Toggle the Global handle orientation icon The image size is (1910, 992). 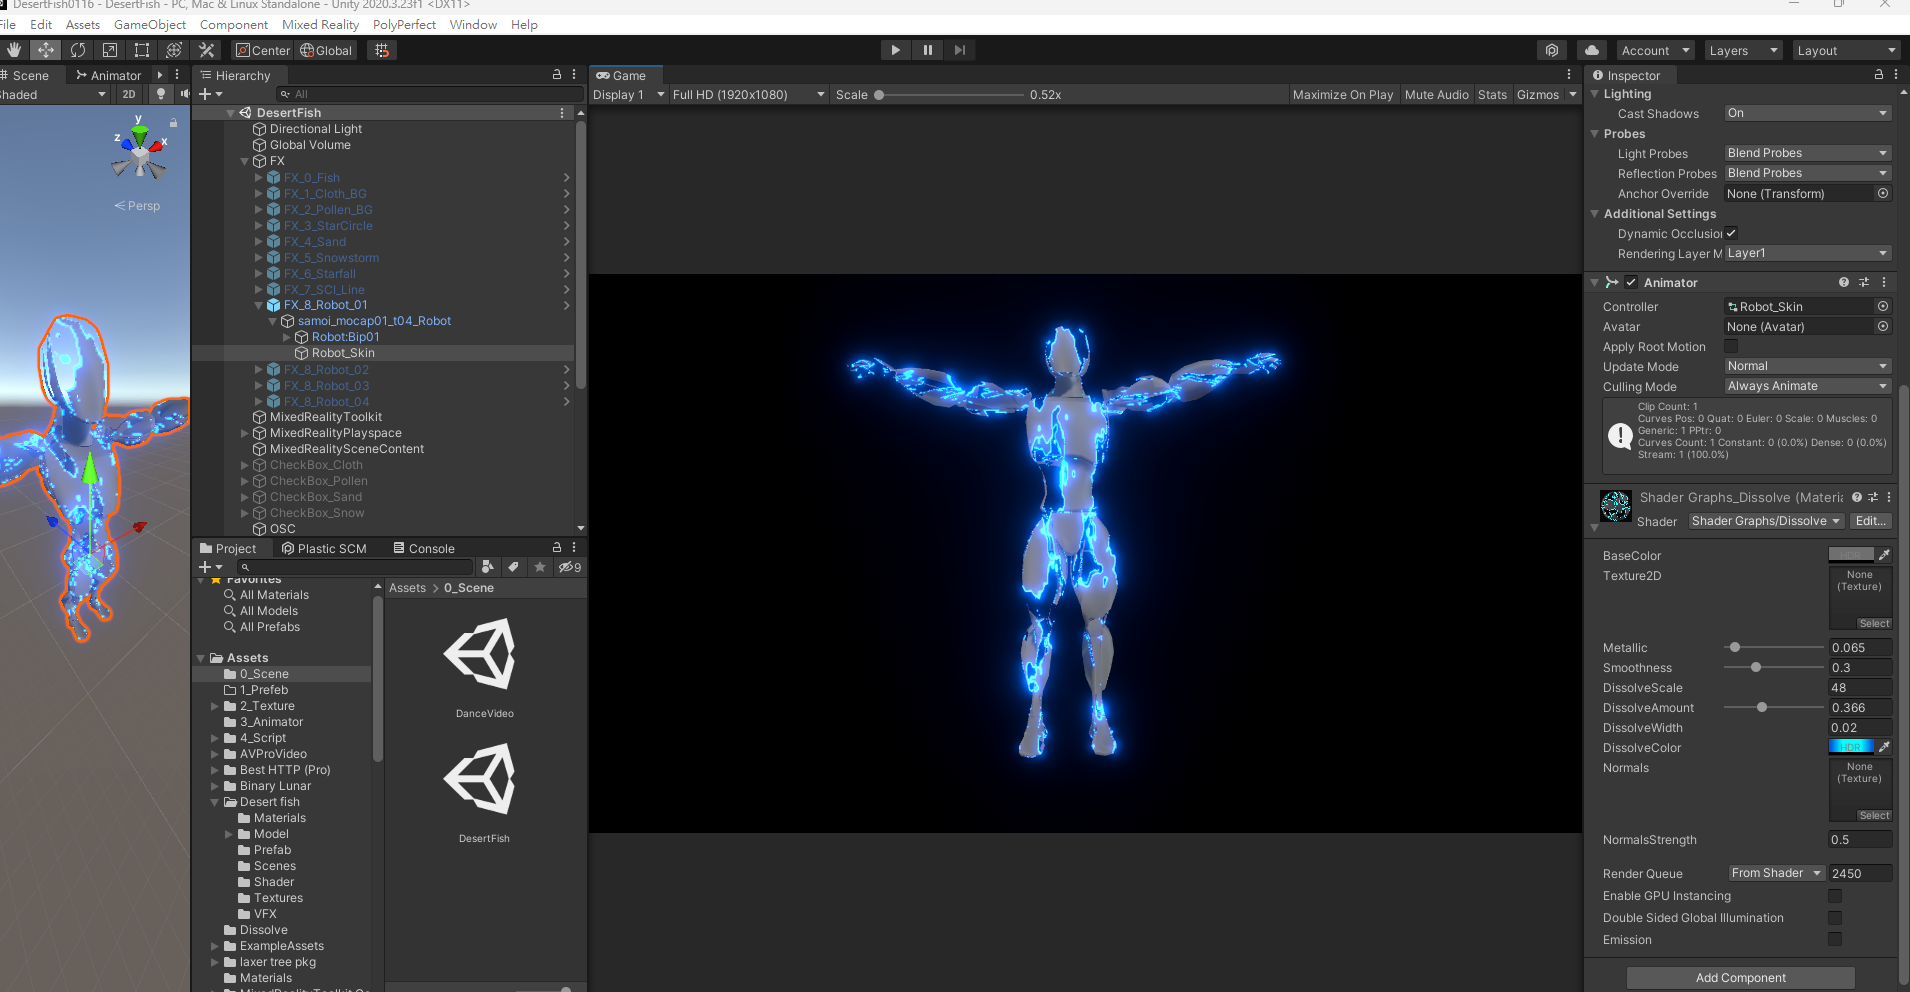[326, 49]
